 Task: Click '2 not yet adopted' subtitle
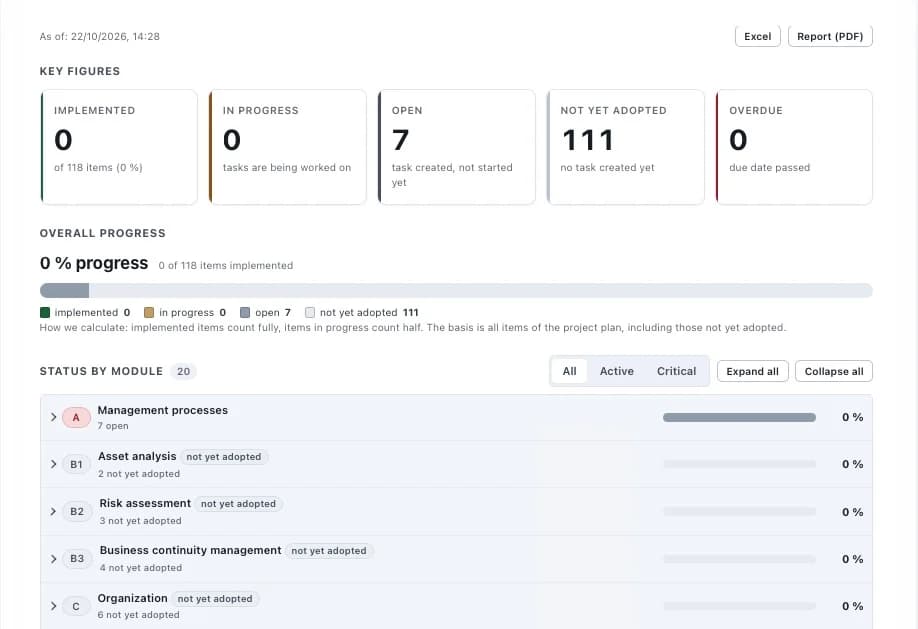click(x=139, y=474)
